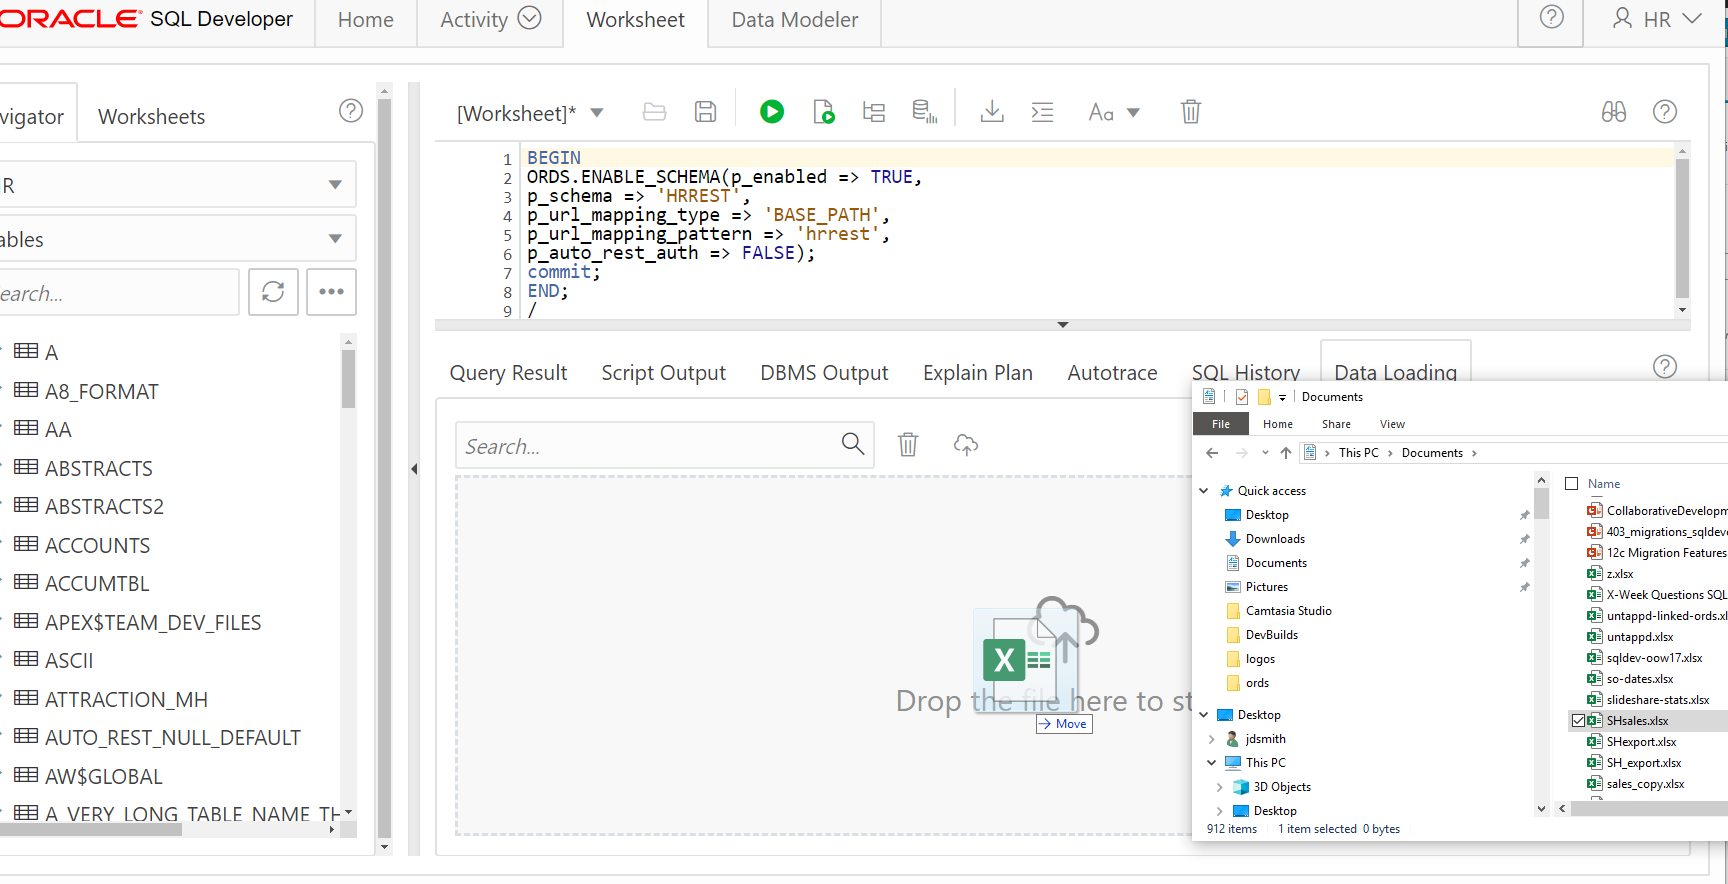Screen dimensions: 1728x884
Task: Click the cloud upload data icon
Action: click(965, 444)
